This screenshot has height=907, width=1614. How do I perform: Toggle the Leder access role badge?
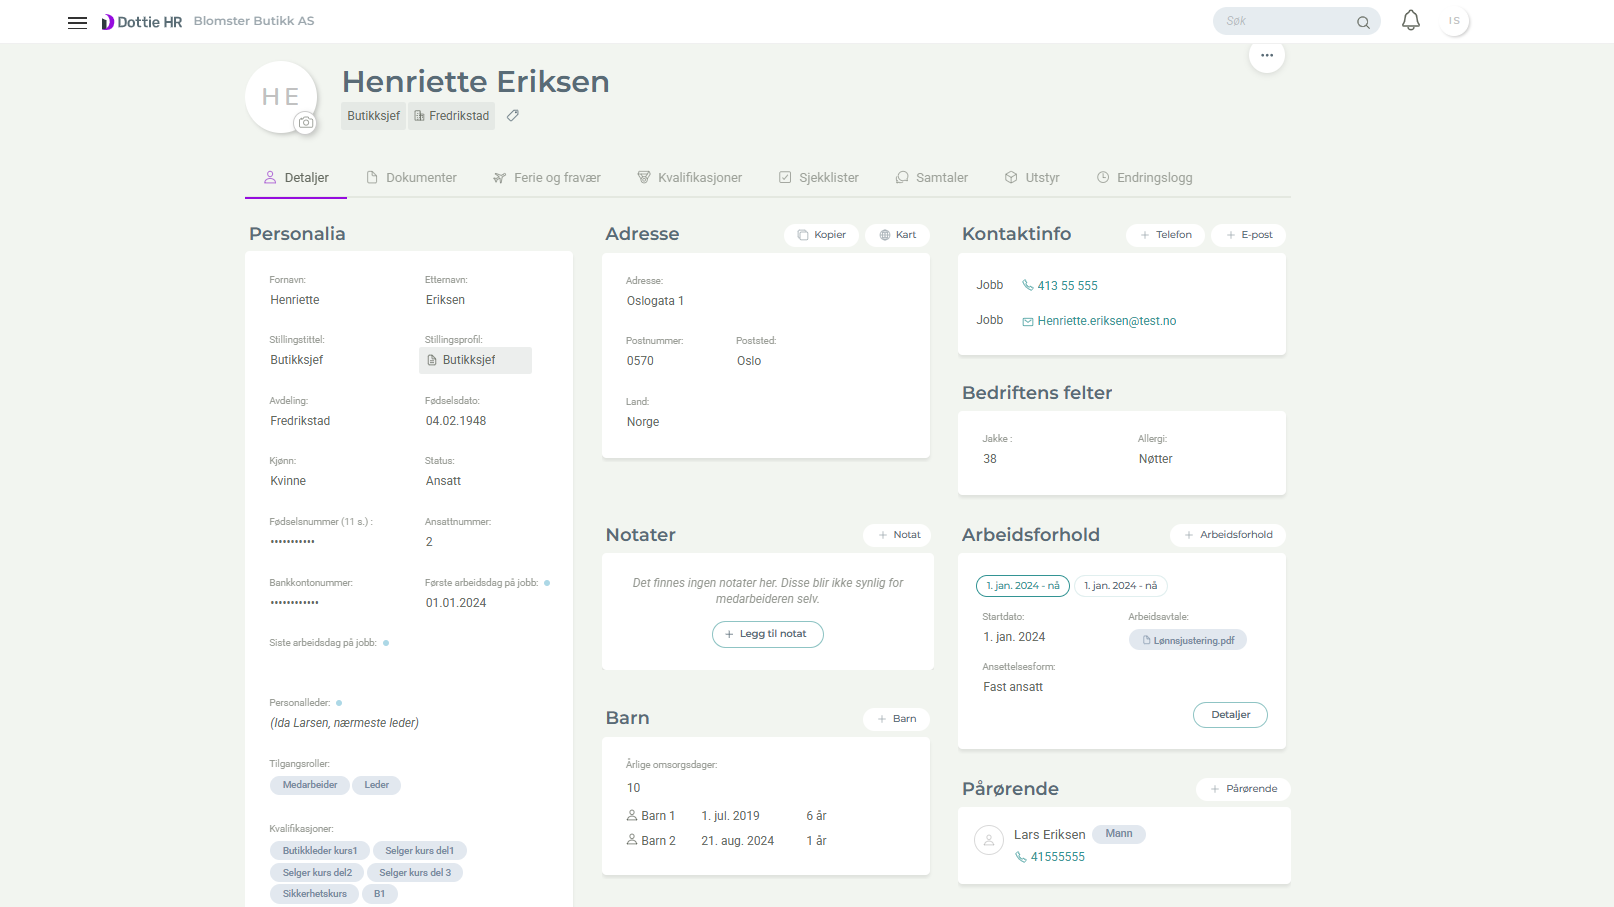coord(377,785)
